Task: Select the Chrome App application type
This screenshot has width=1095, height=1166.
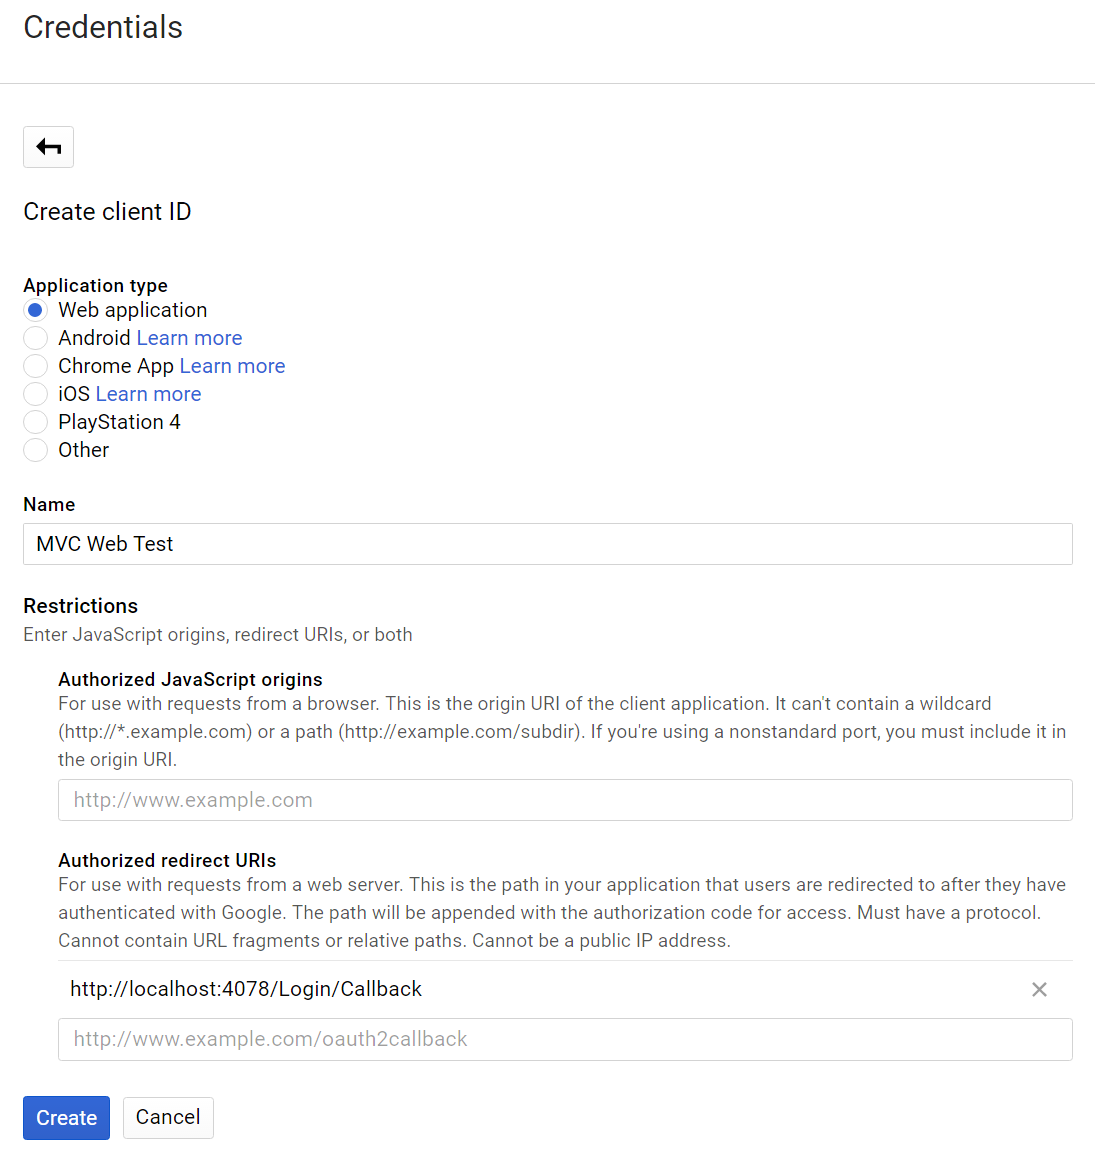Action: click(35, 366)
